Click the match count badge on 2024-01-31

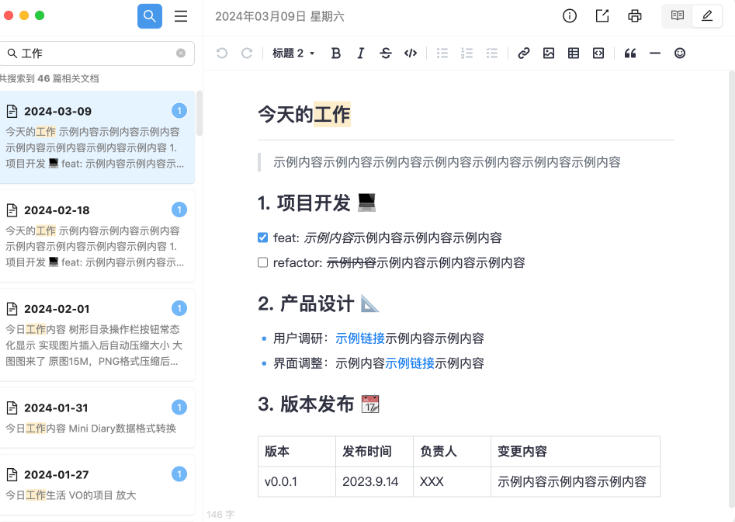pos(179,407)
